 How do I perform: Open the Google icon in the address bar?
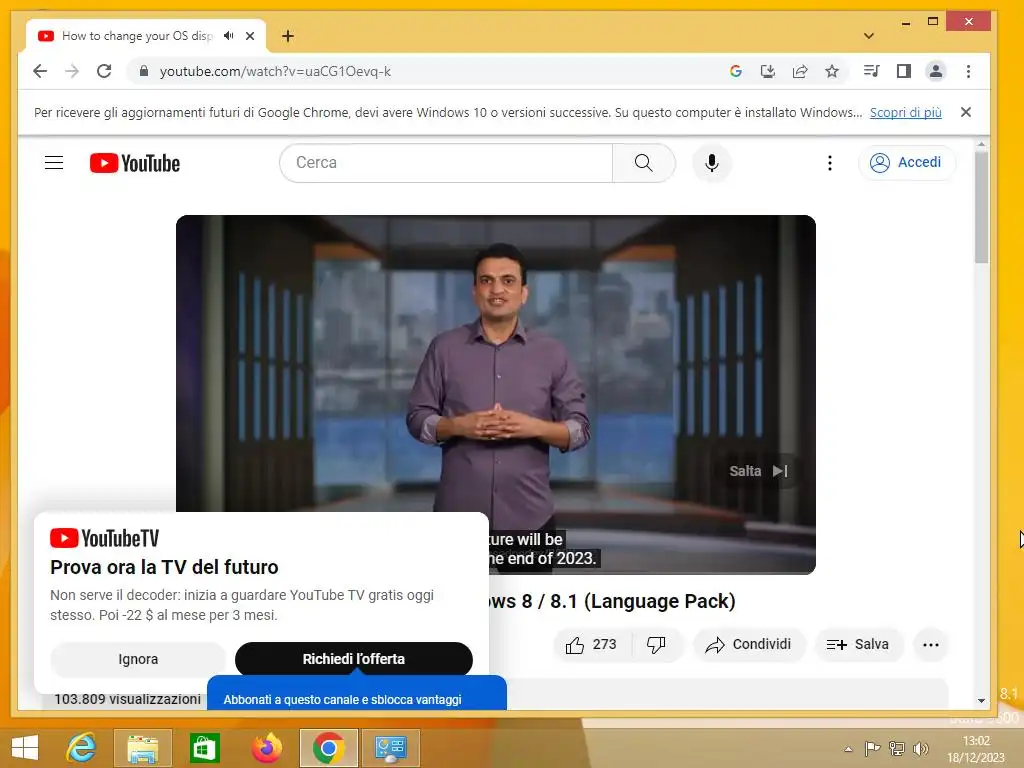pyautogui.click(x=736, y=71)
